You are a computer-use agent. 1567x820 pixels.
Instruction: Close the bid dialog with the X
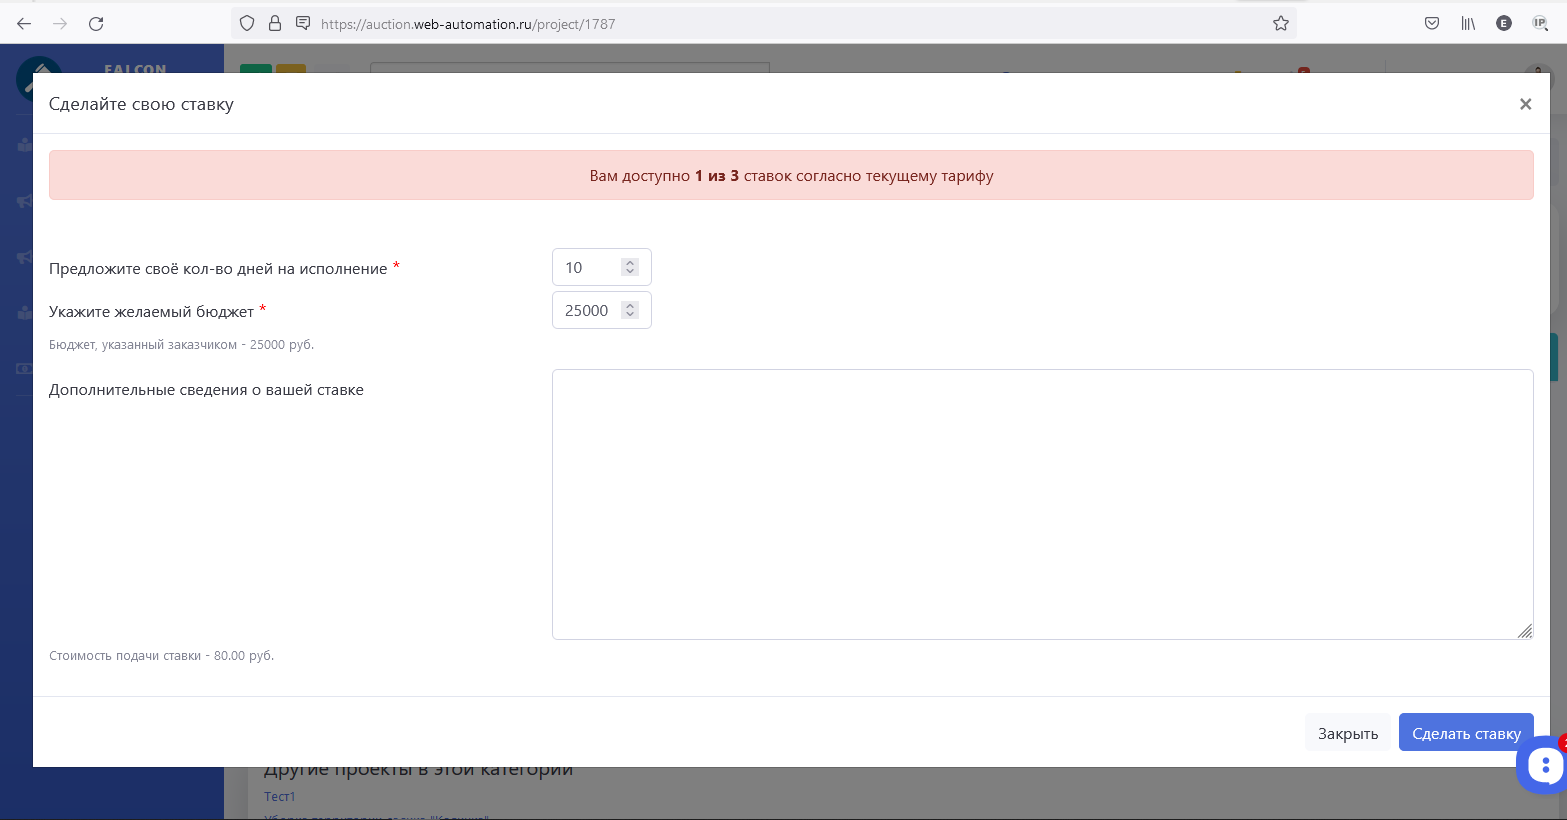1525,104
